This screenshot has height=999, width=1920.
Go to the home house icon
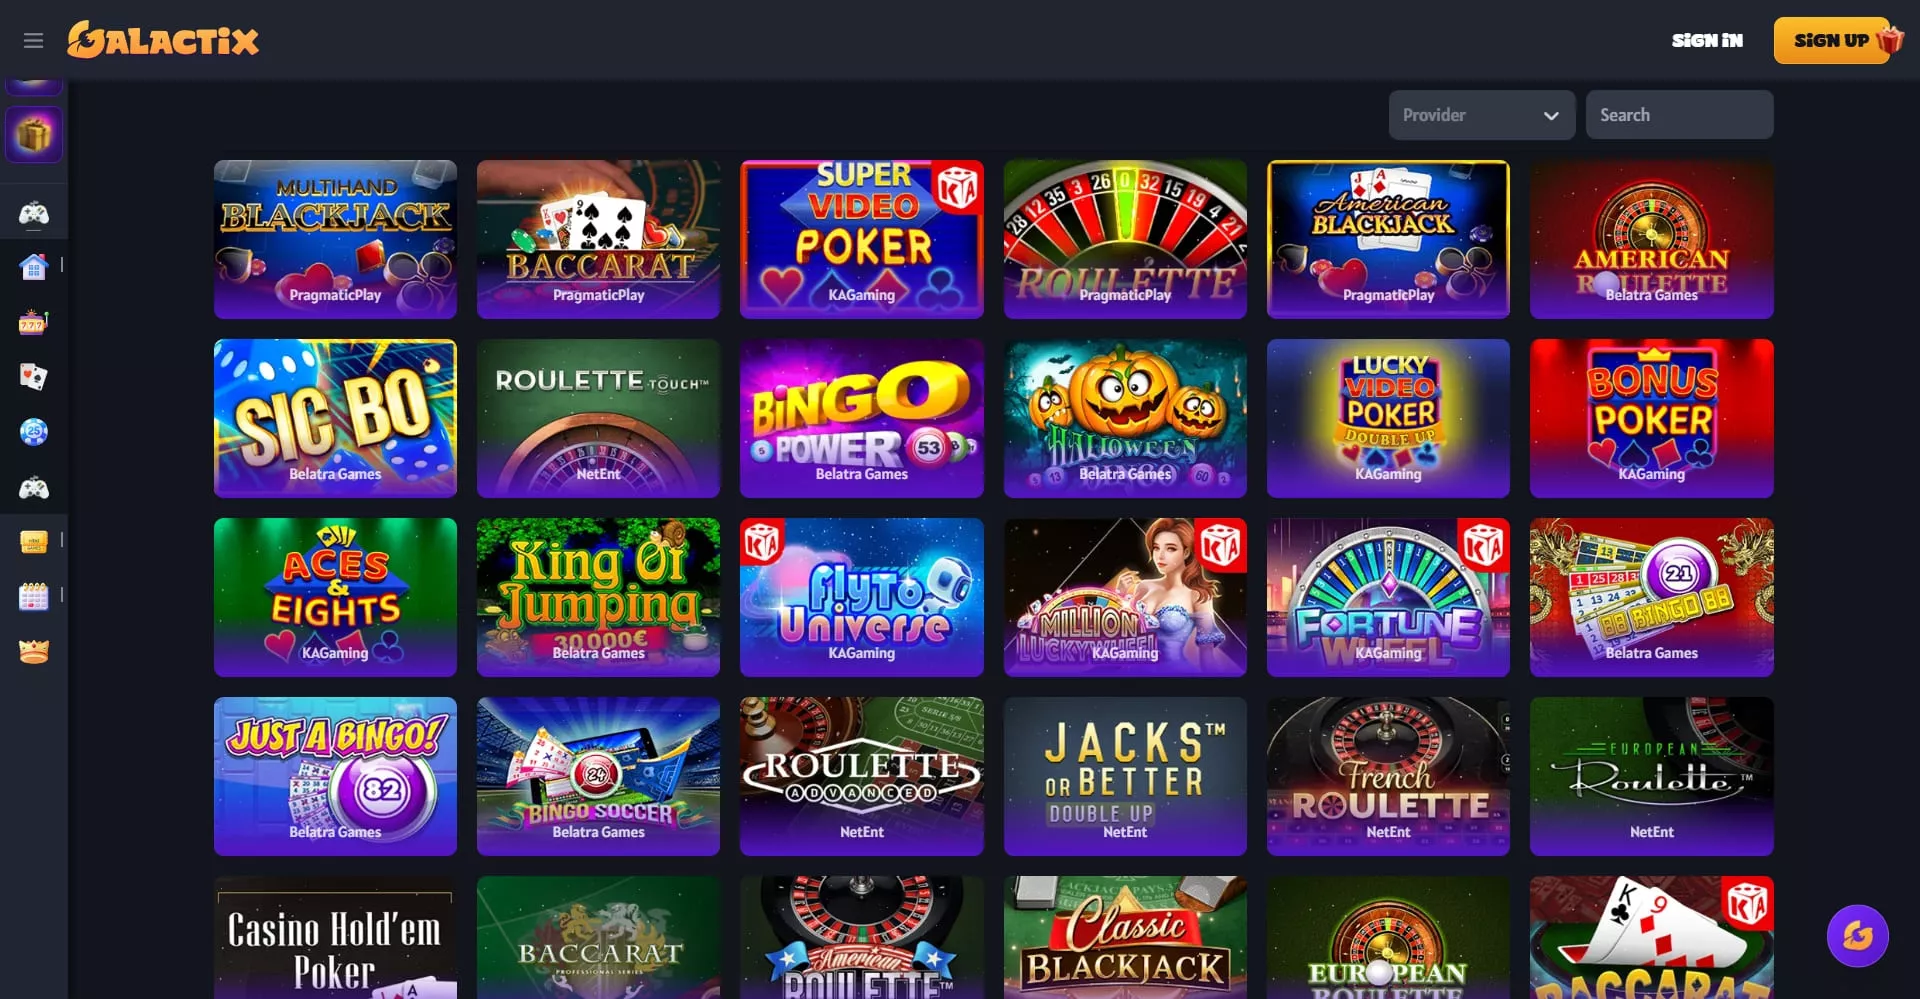pyautogui.click(x=34, y=266)
